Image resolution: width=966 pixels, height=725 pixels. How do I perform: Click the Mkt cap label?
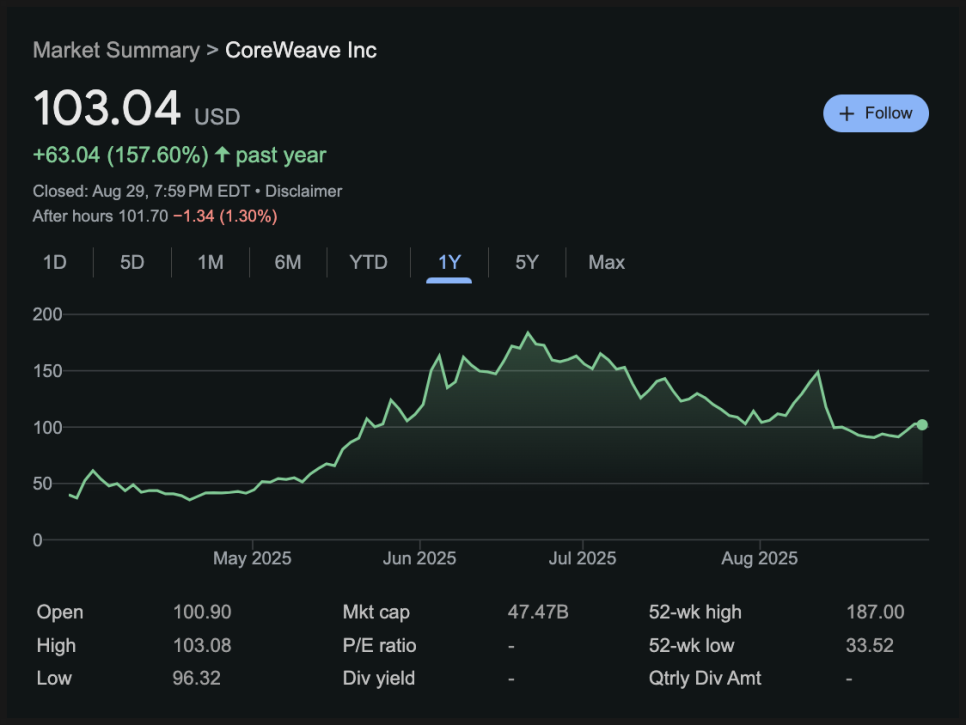click(376, 612)
